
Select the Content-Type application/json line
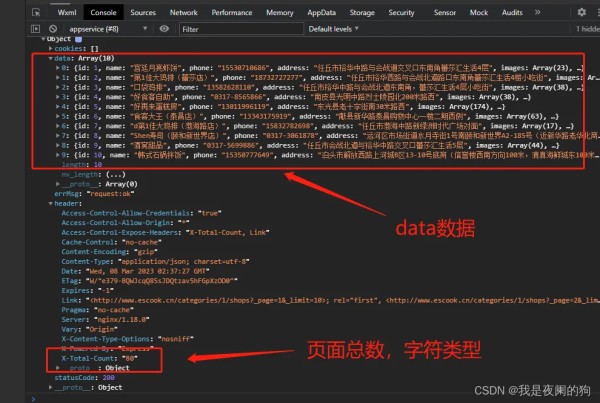pos(155,261)
